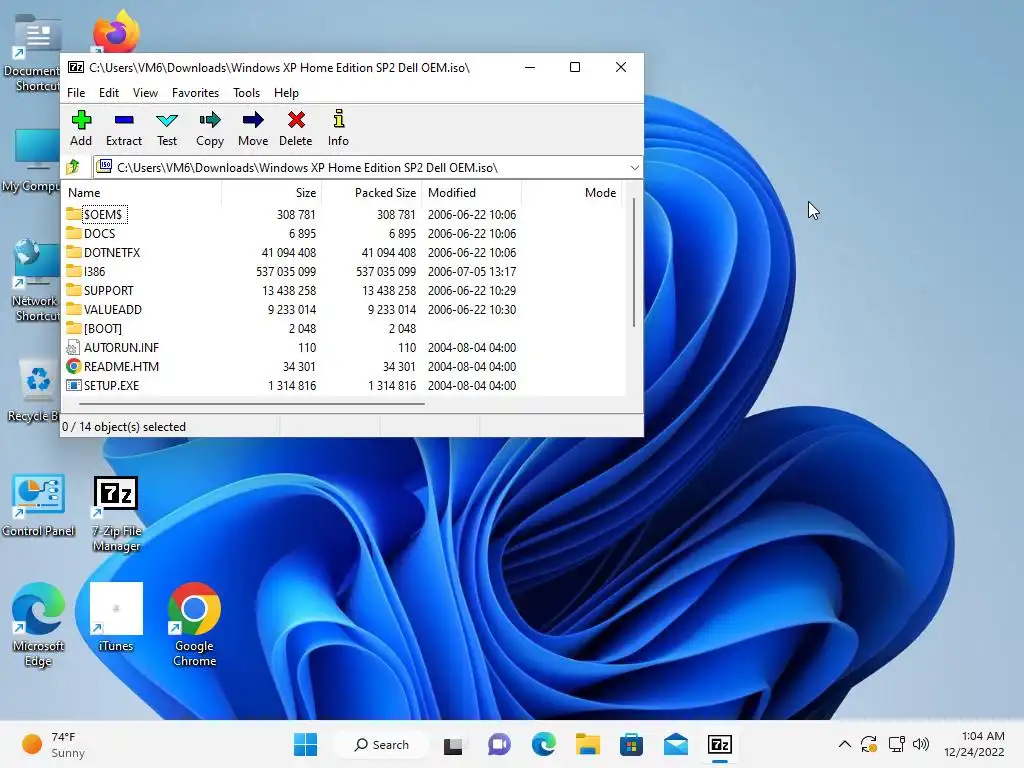Open the Info properties tool
This screenshot has height=768, width=1024.
point(338,129)
